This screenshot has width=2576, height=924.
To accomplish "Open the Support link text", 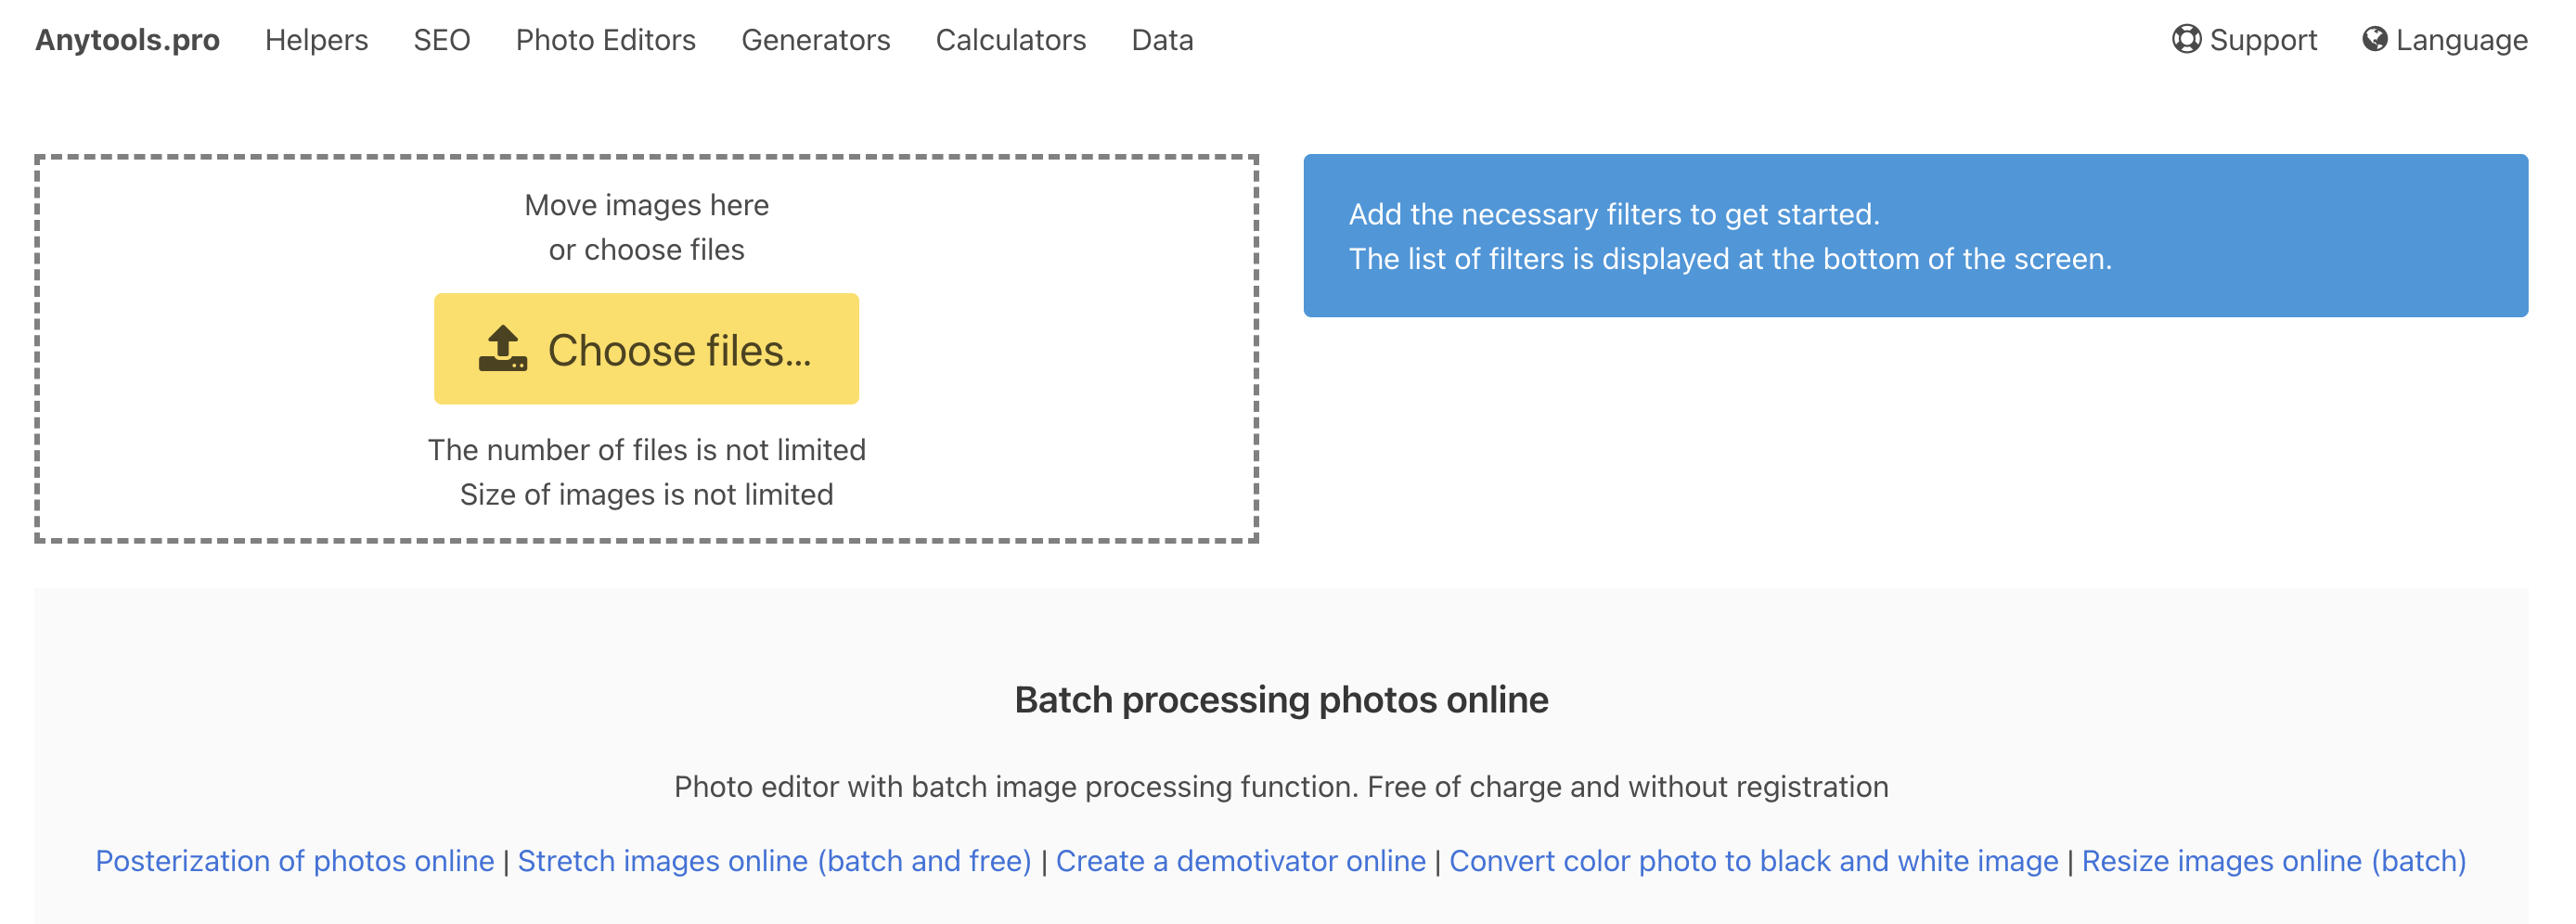I will [2262, 40].
